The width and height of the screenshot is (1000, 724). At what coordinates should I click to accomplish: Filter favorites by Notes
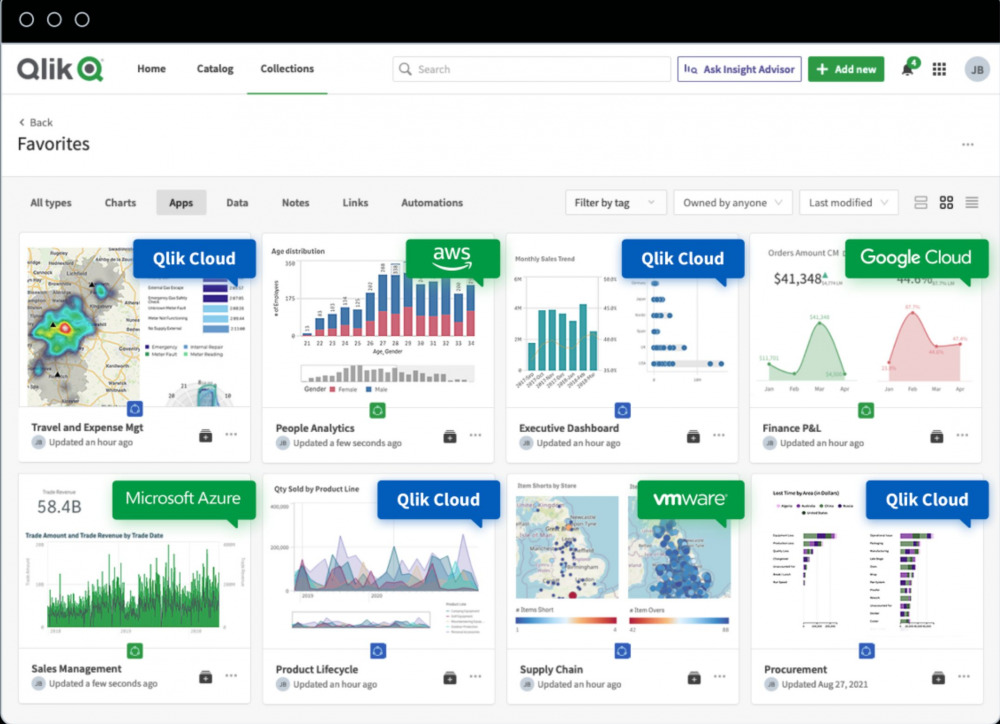[295, 203]
